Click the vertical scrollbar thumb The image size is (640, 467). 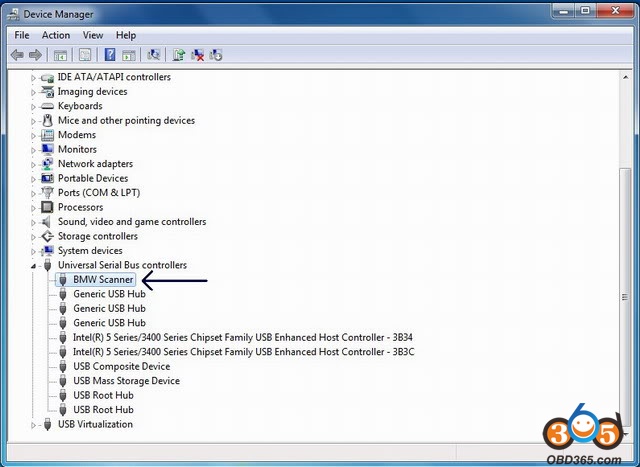click(625, 297)
